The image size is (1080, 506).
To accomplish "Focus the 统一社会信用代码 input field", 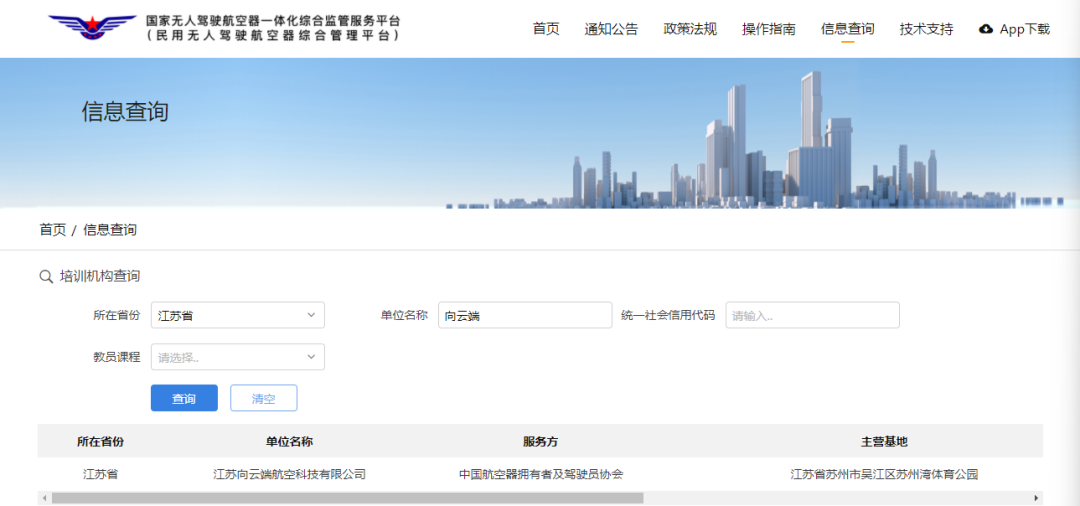I will point(812,315).
